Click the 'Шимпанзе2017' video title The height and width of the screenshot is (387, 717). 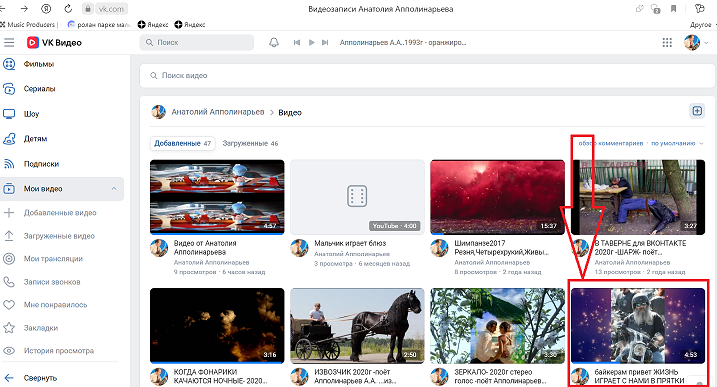tap(501, 247)
